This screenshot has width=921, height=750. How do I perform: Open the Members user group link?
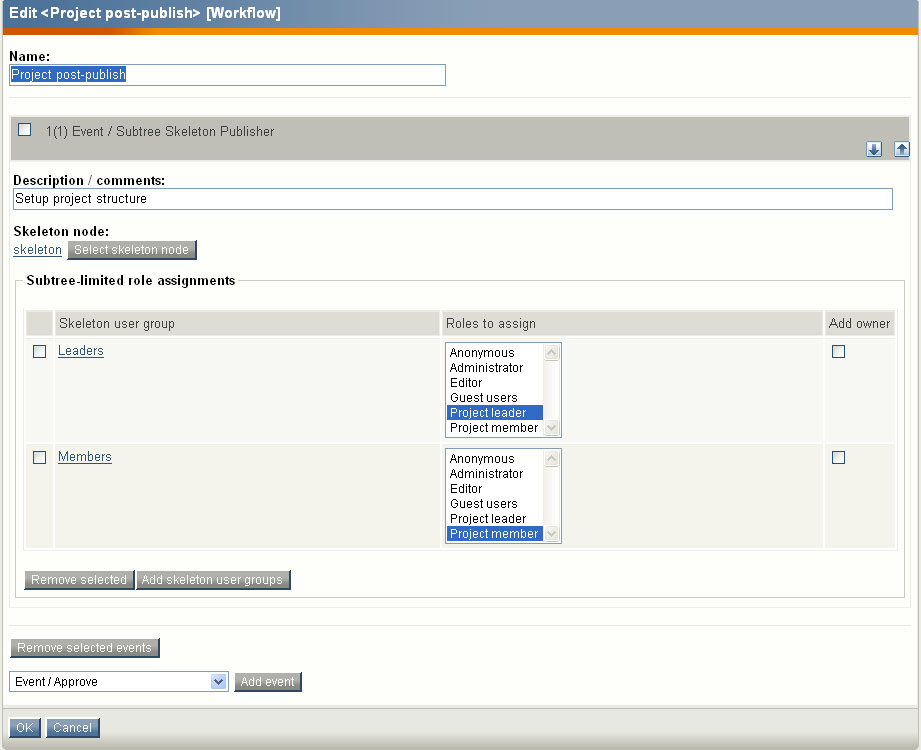coord(85,457)
